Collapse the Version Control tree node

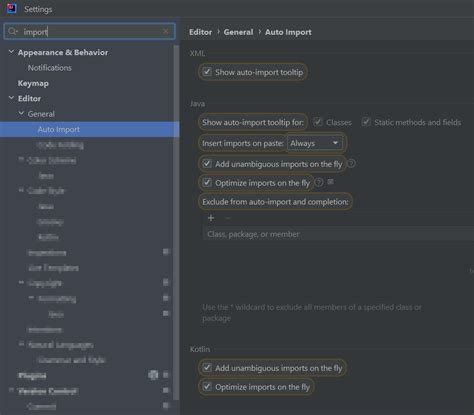click(x=11, y=390)
